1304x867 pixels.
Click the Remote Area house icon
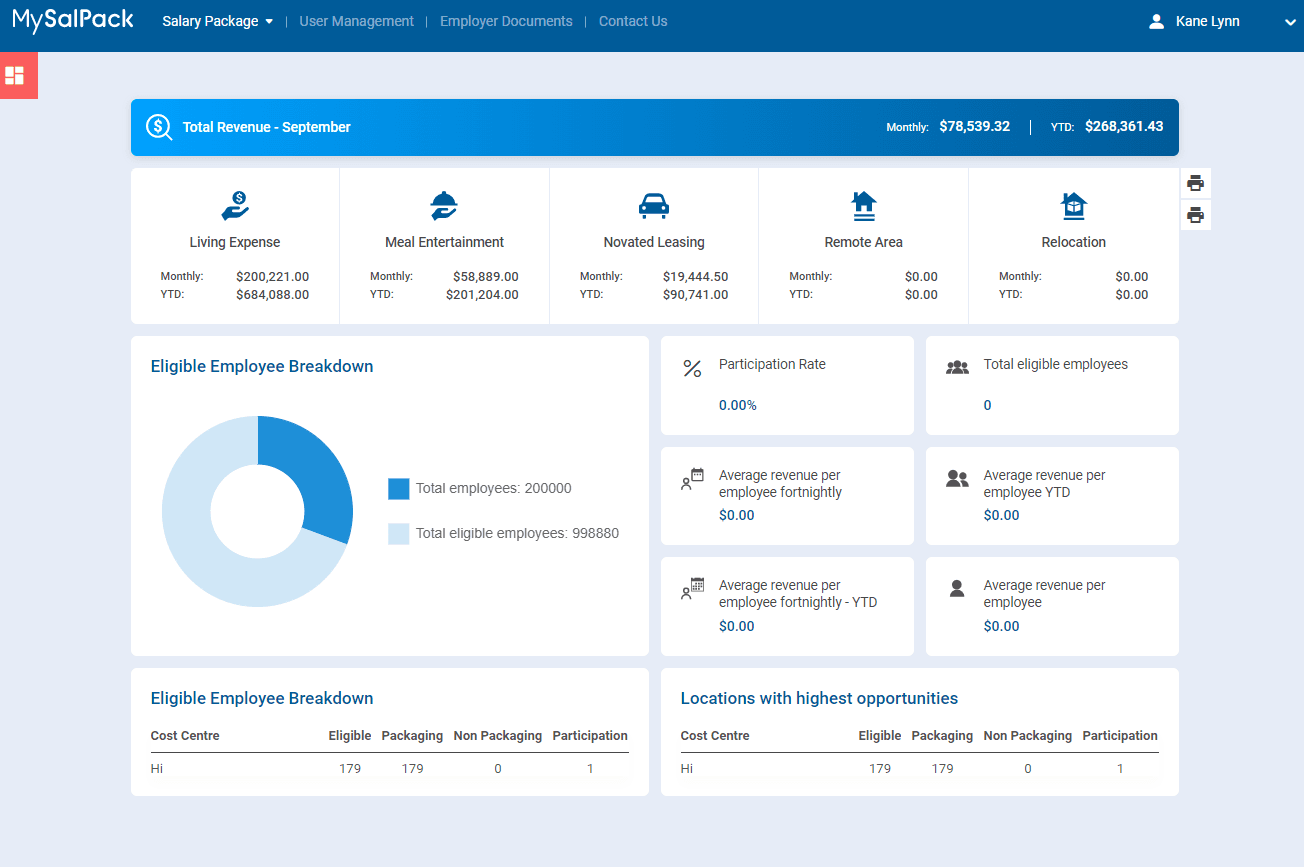(863, 206)
